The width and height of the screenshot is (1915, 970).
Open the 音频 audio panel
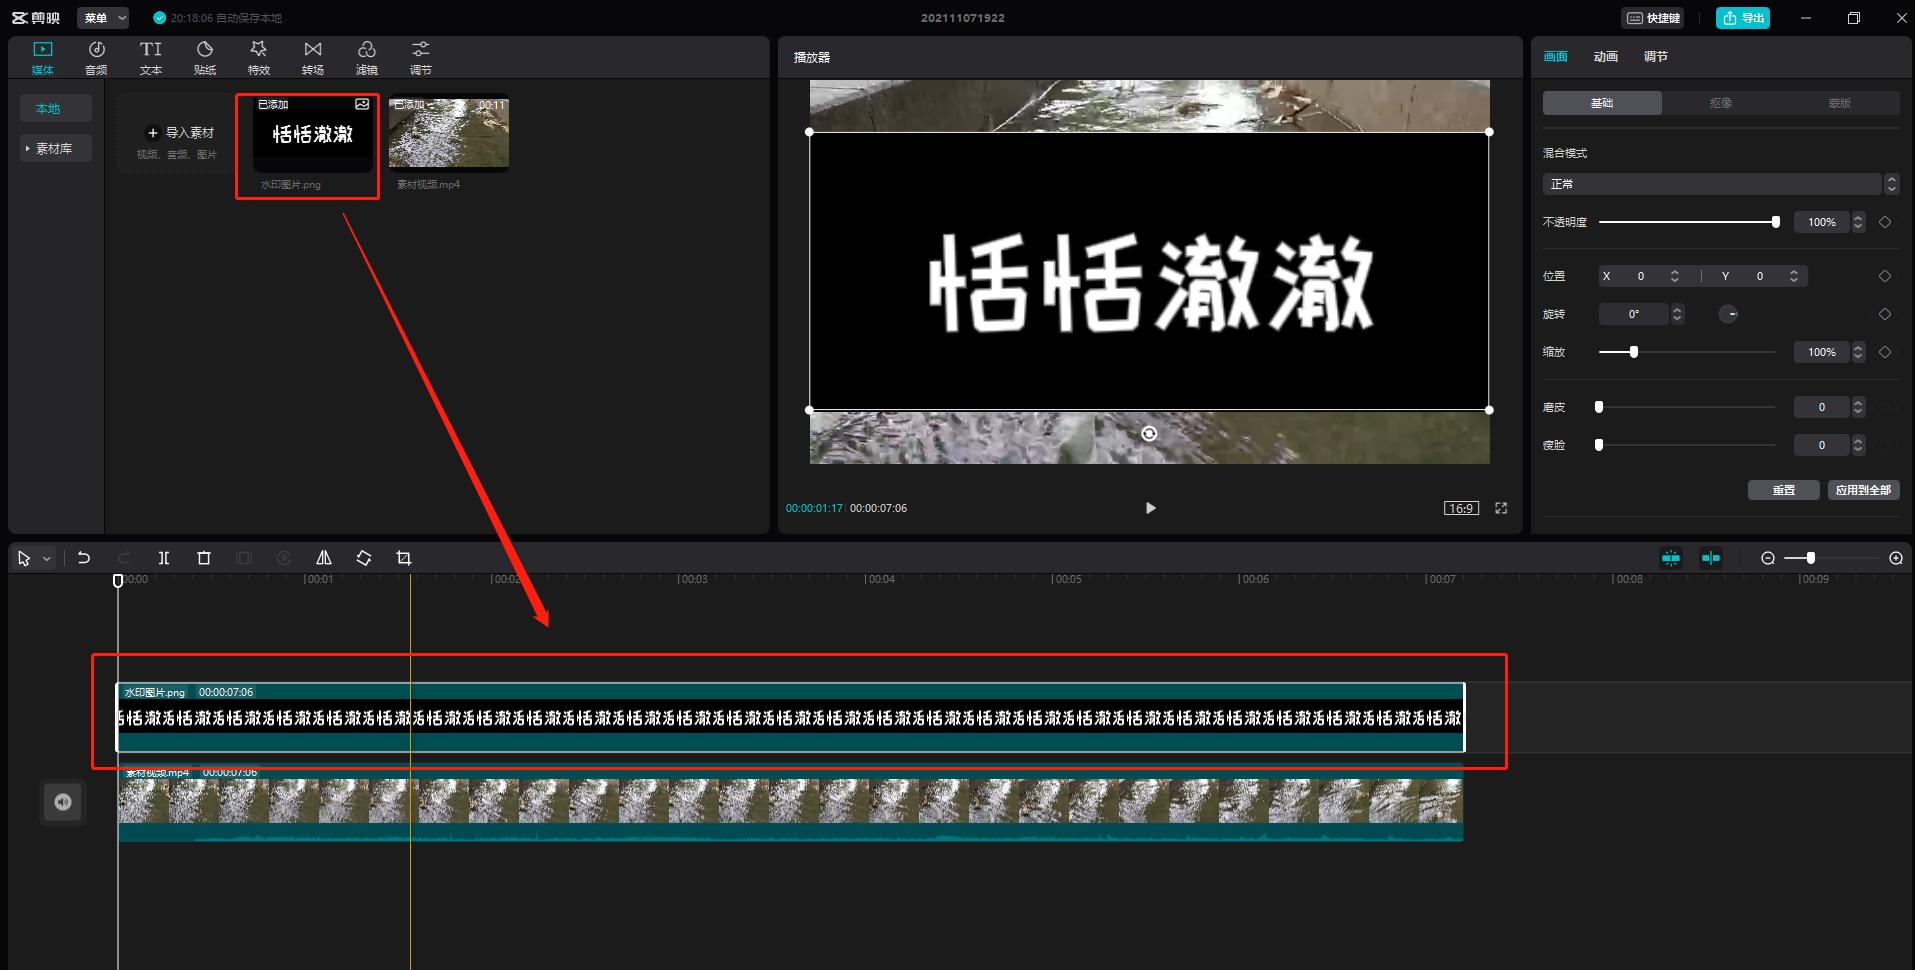click(96, 56)
